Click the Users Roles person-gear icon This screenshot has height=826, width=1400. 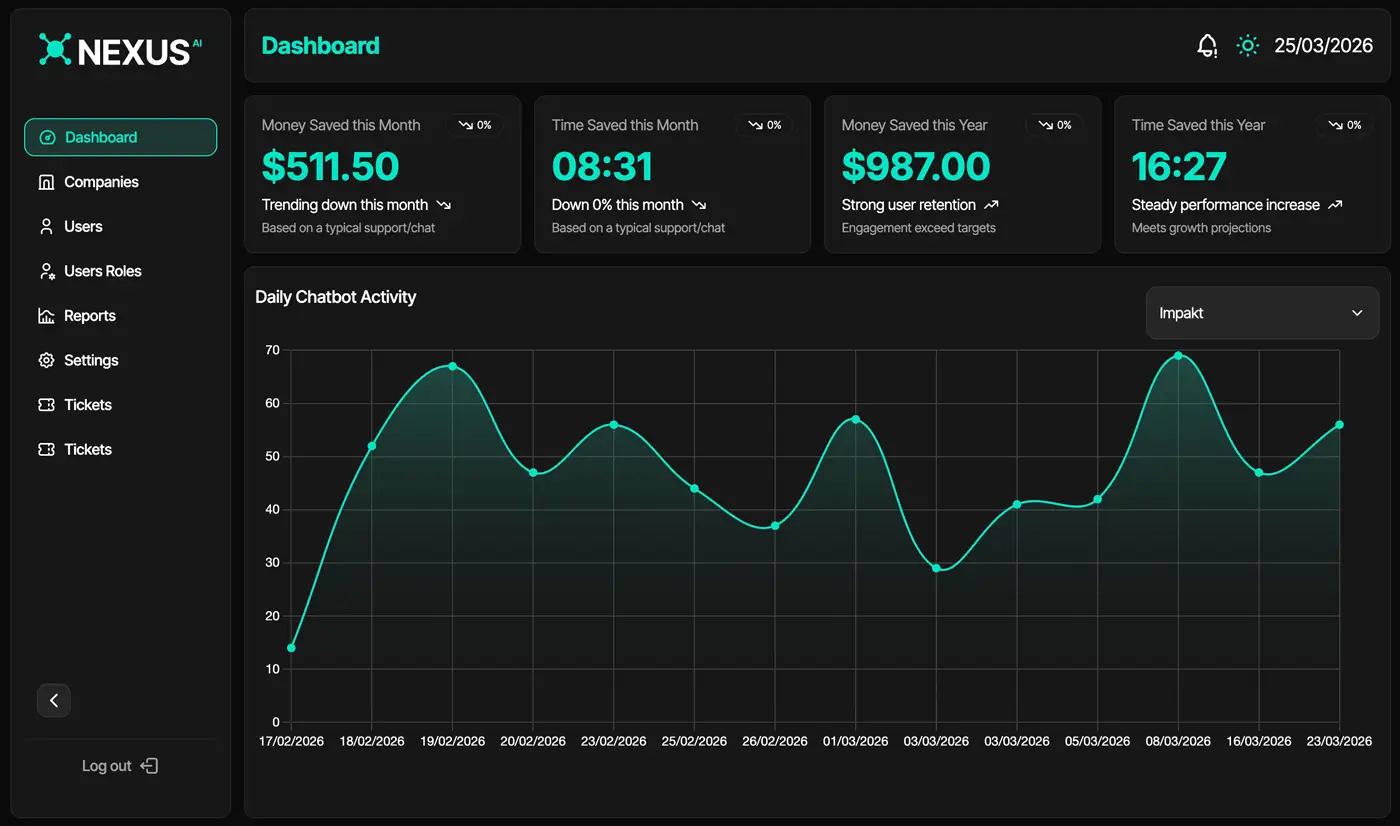pos(46,271)
